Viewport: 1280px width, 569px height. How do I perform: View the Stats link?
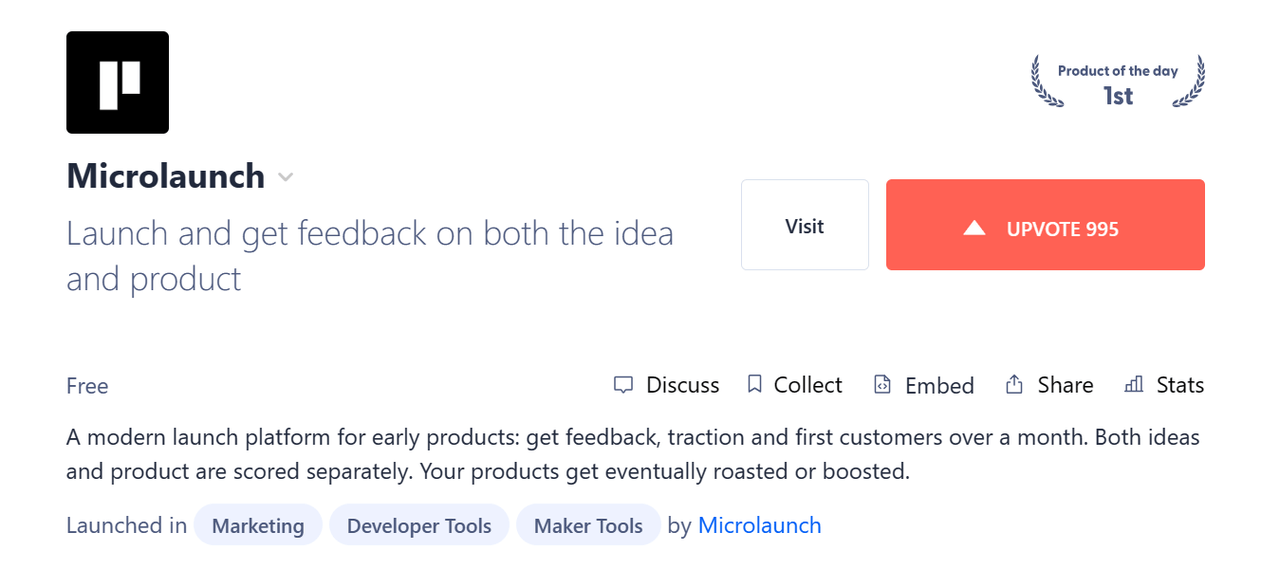coord(1180,385)
